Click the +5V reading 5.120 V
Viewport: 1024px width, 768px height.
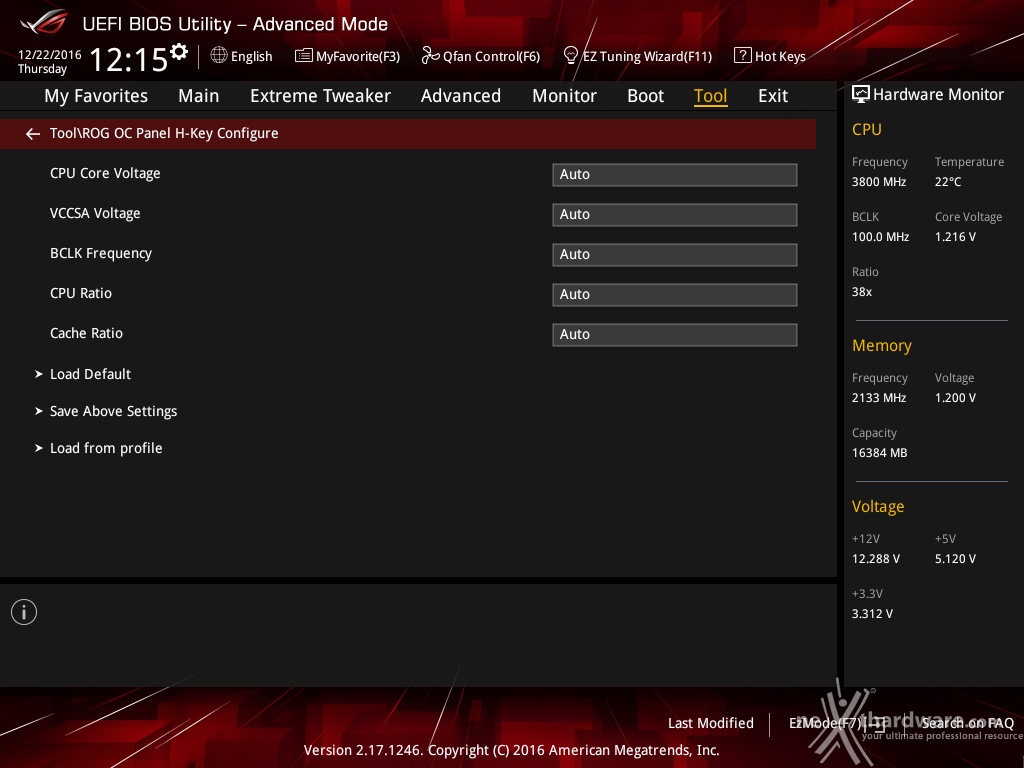[x=955, y=559]
